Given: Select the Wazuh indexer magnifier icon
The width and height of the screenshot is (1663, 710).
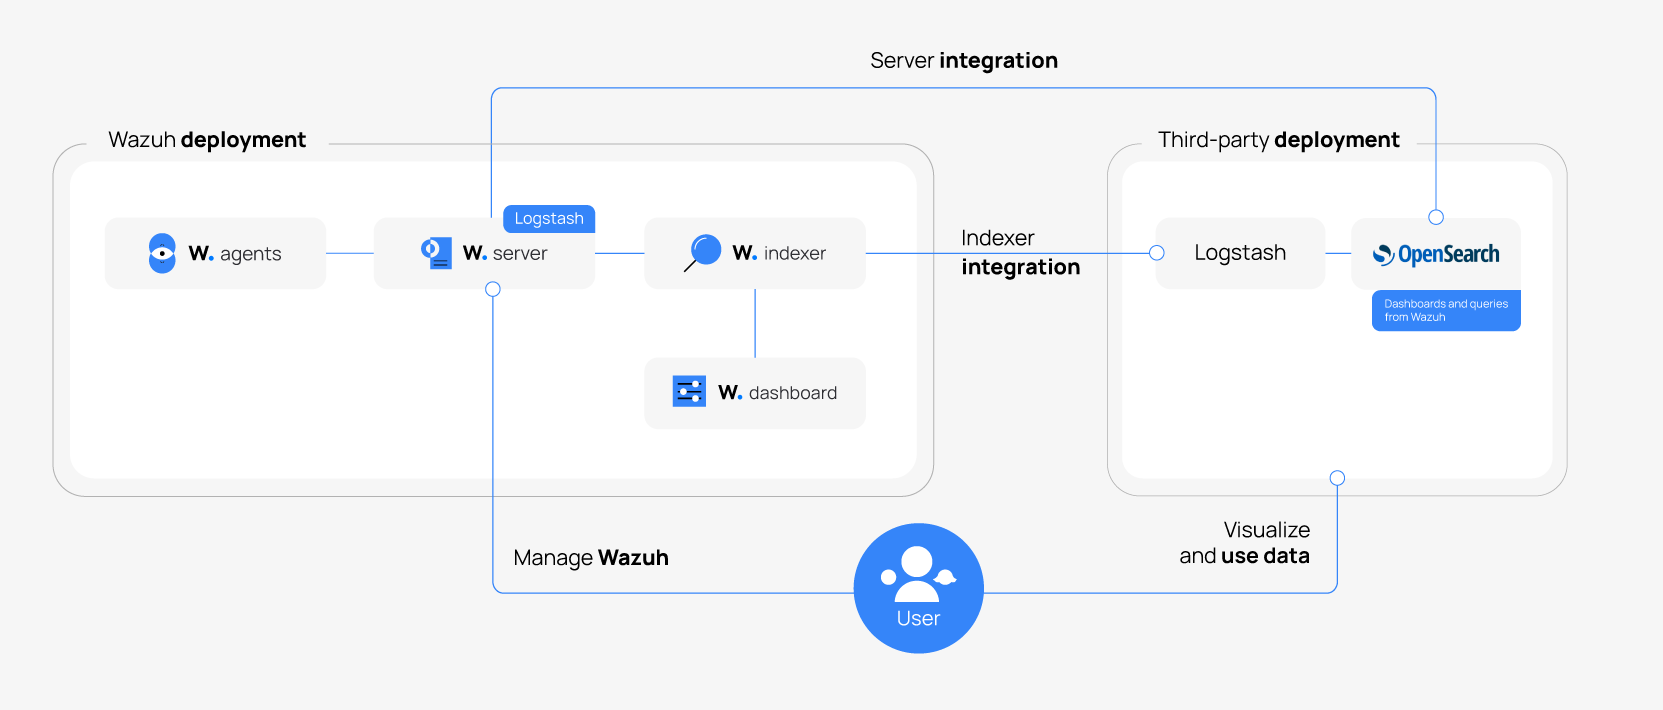Looking at the screenshot, I should (x=704, y=252).
